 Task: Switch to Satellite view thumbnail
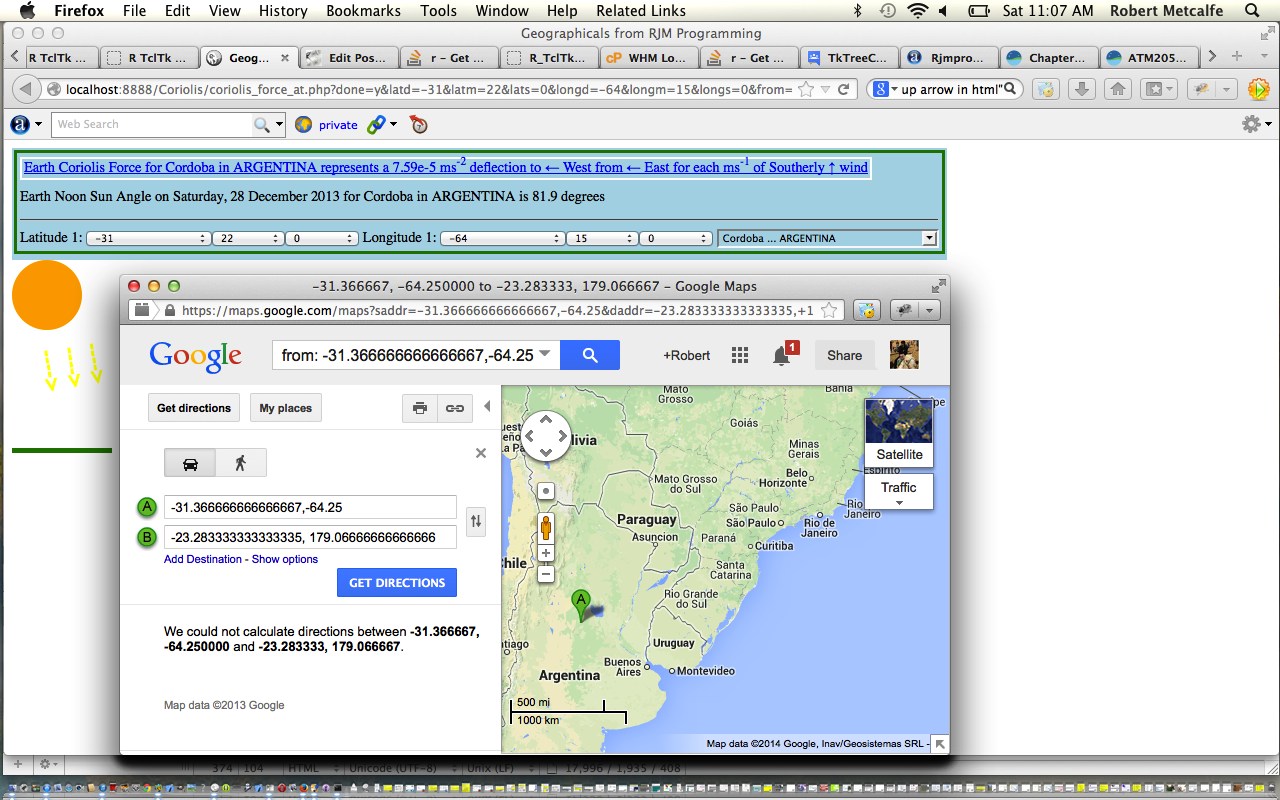pyautogui.click(x=899, y=432)
